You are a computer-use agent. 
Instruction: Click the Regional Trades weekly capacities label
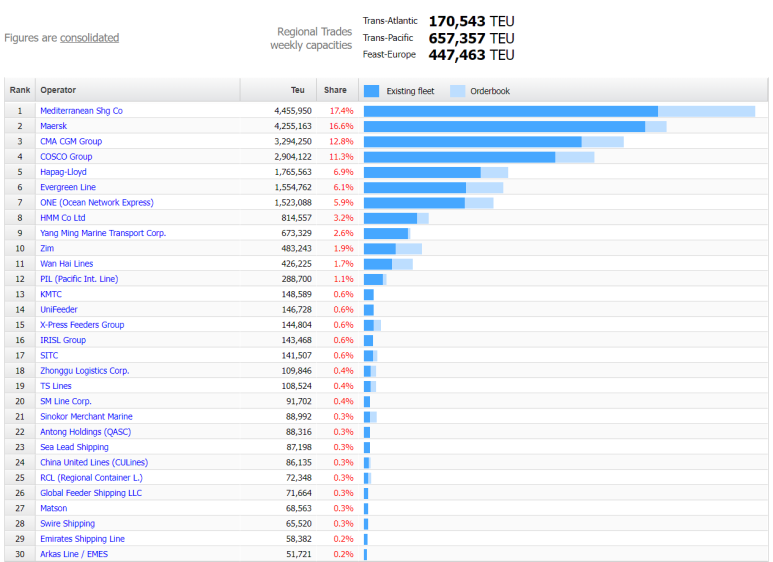311,38
